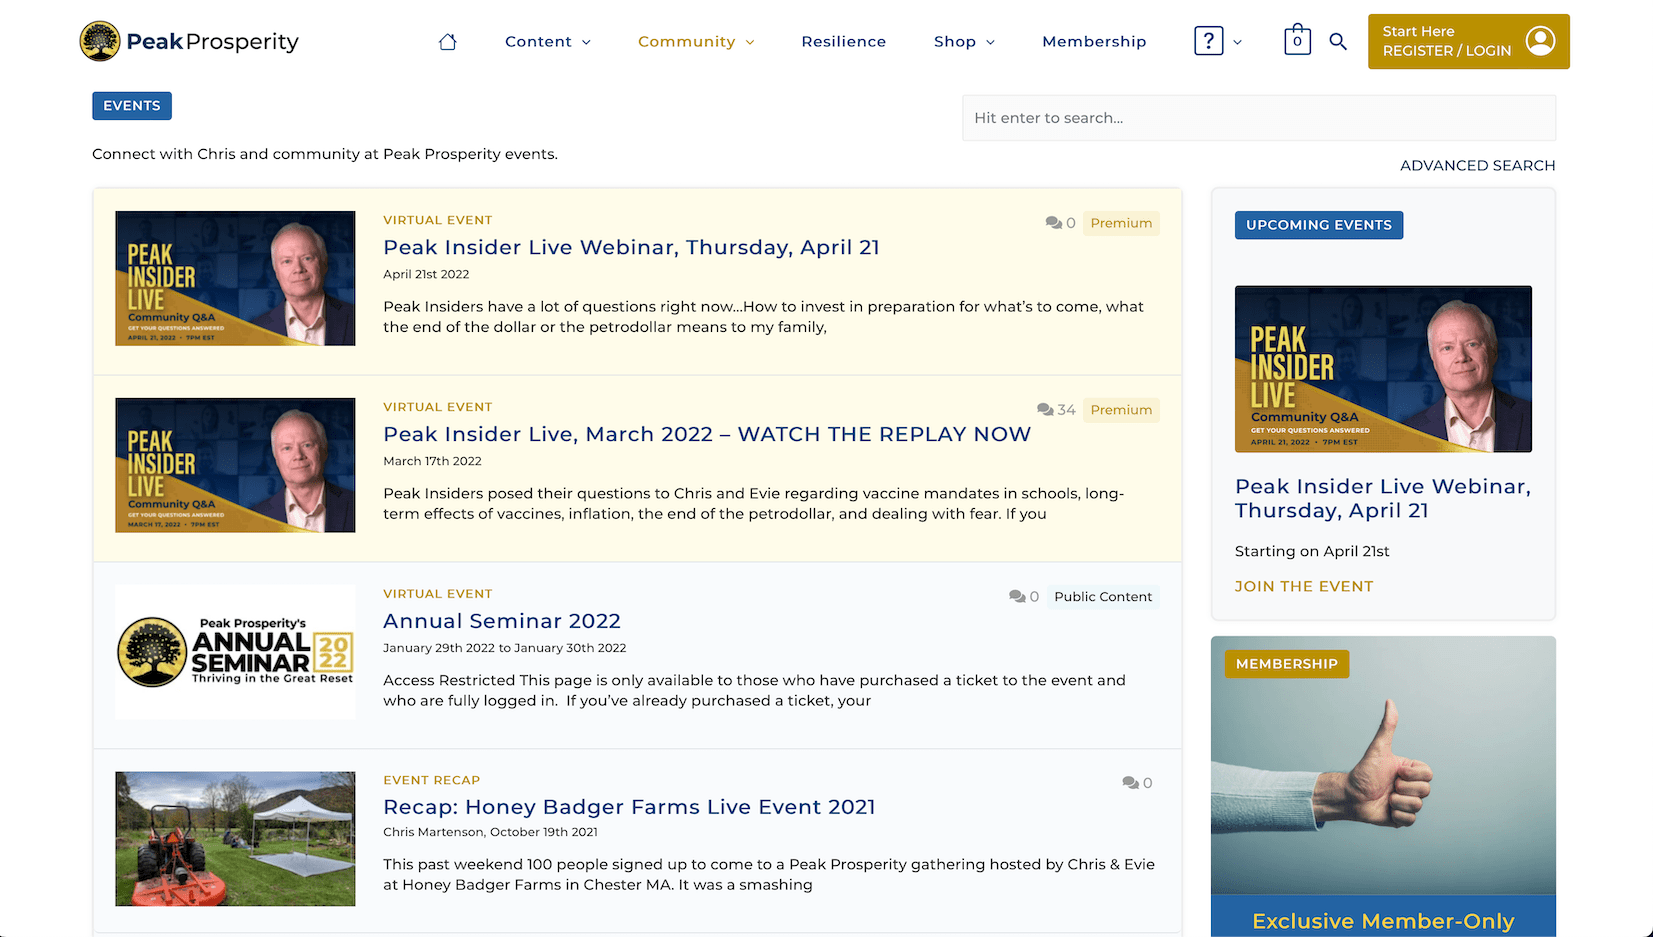Click Chris Martenson, October 19th 2021 byline
Screen dimensions: 1653x937
(x=490, y=832)
